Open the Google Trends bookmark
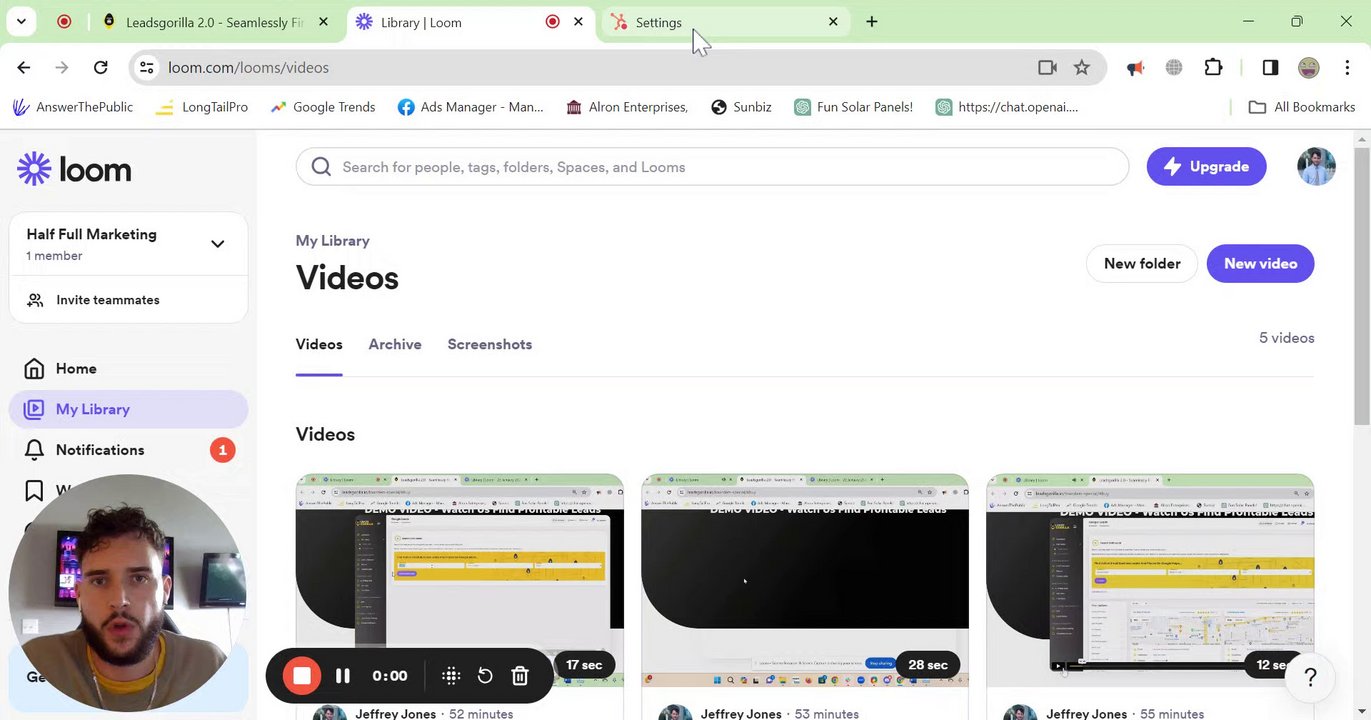Image resolution: width=1371 pixels, height=720 pixels. (323, 107)
